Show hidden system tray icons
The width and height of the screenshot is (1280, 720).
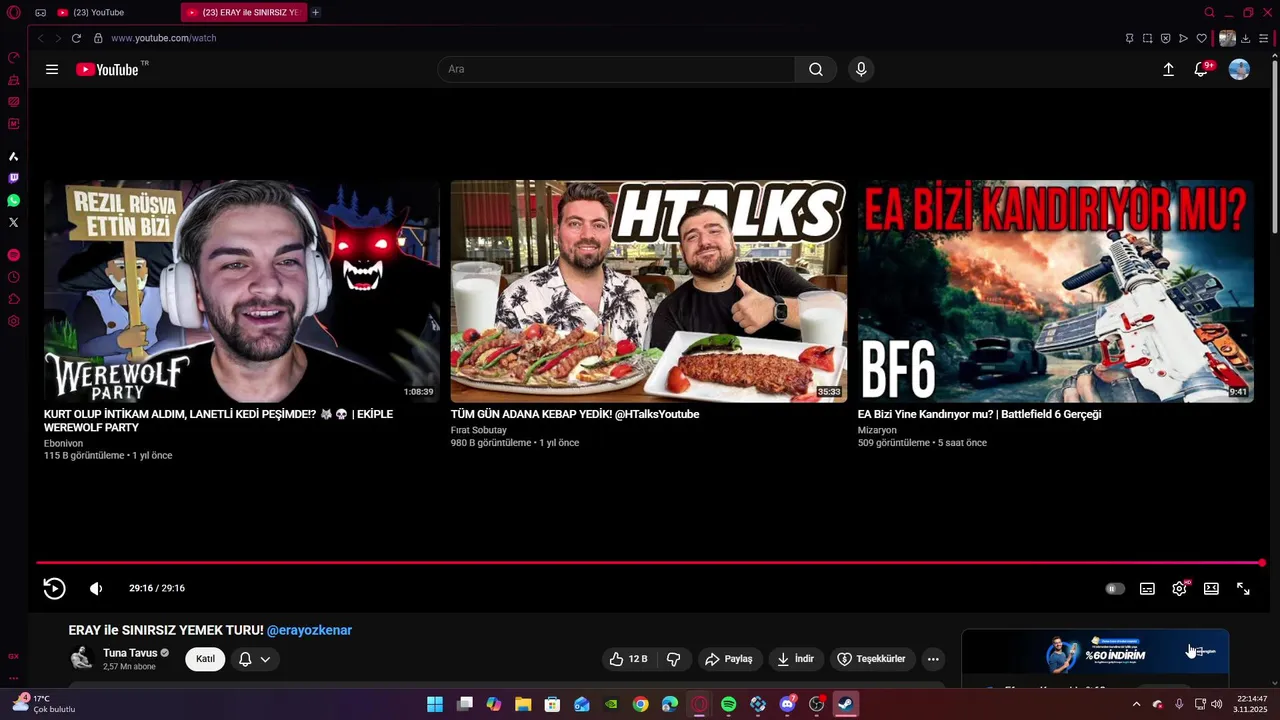[1136, 704]
